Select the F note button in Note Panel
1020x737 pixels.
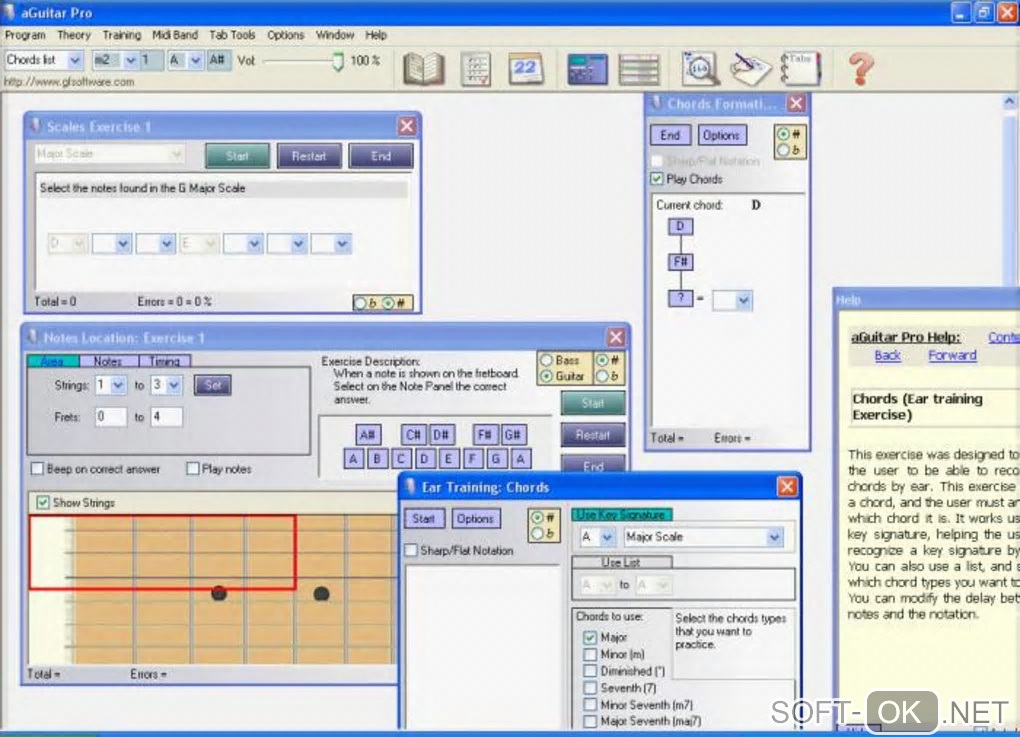[x=472, y=459]
